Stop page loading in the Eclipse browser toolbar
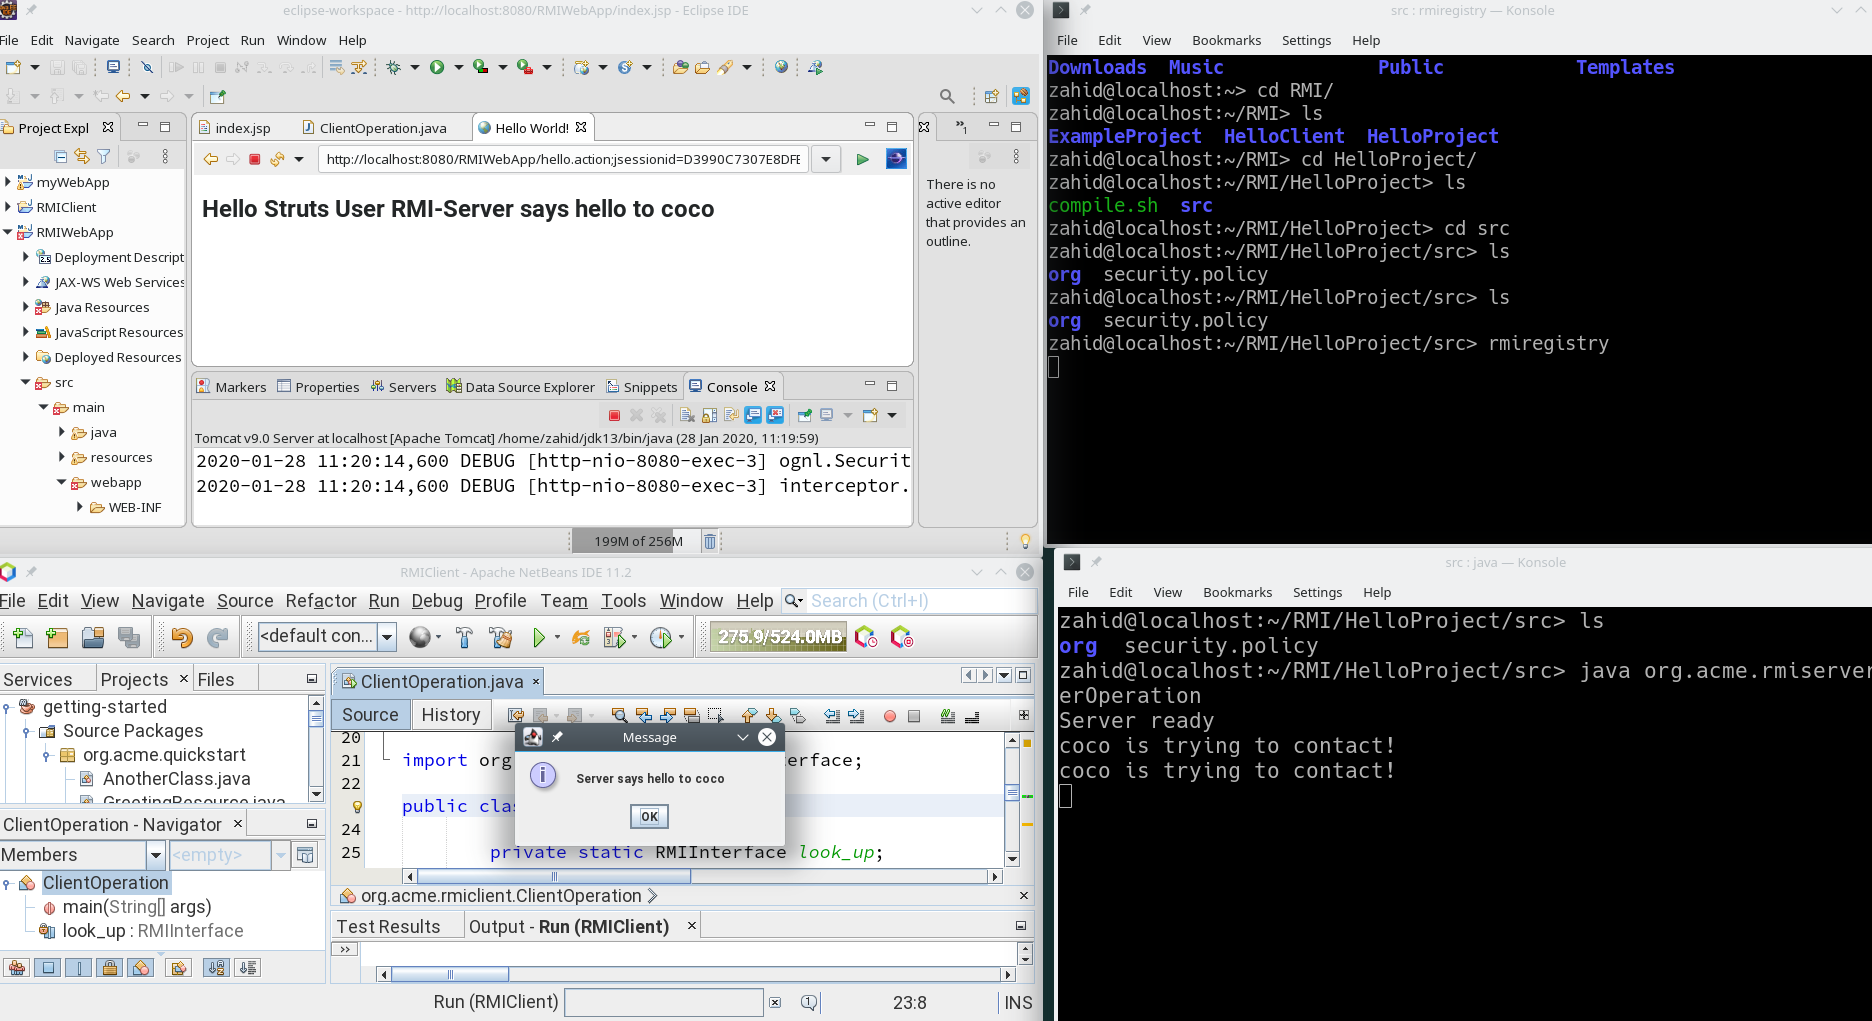The height and width of the screenshot is (1021, 1872). coord(255,159)
